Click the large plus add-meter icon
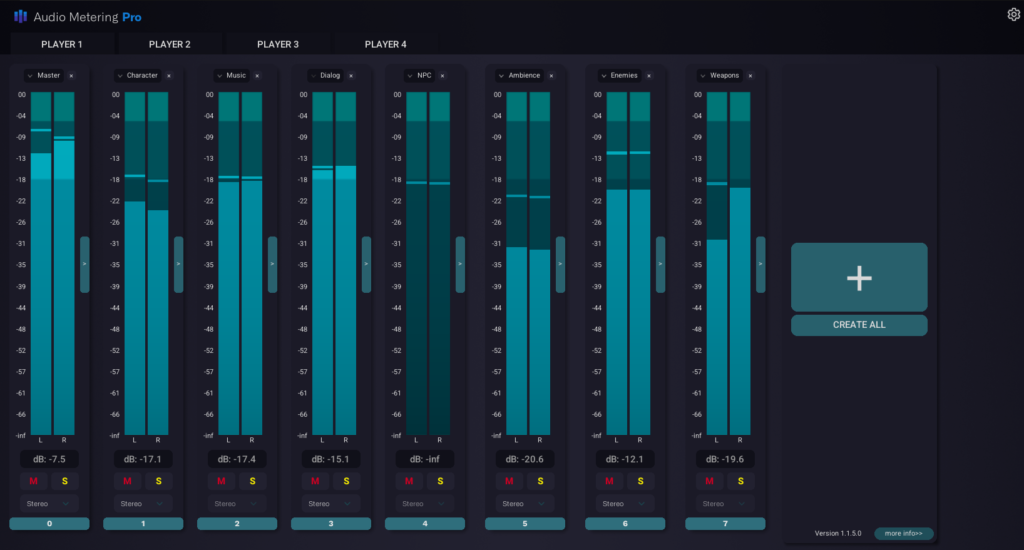 [859, 278]
